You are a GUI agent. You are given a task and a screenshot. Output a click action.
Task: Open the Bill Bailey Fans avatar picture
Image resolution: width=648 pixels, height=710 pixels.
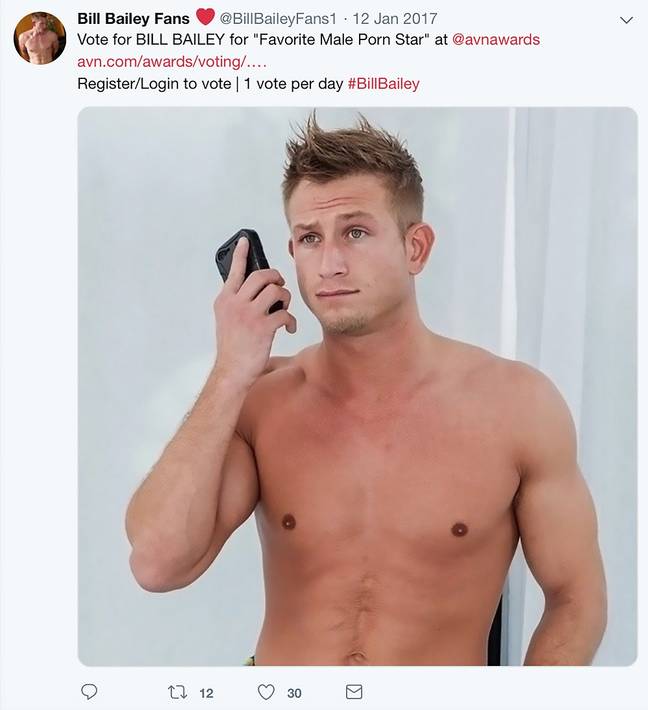point(40,38)
